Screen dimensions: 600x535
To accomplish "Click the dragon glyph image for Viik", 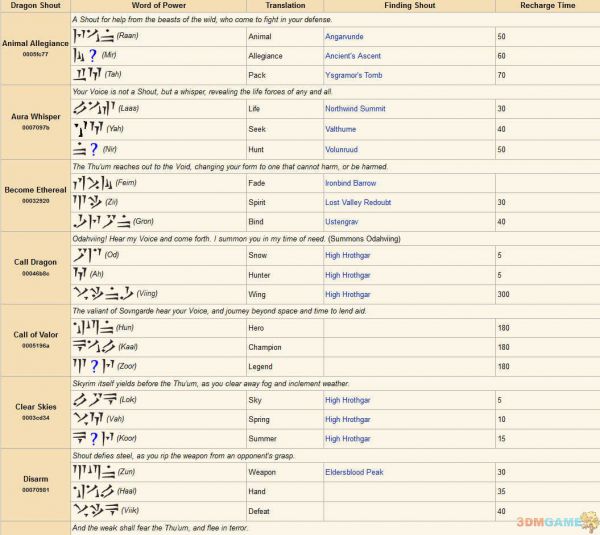I will click(x=96, y=510).
